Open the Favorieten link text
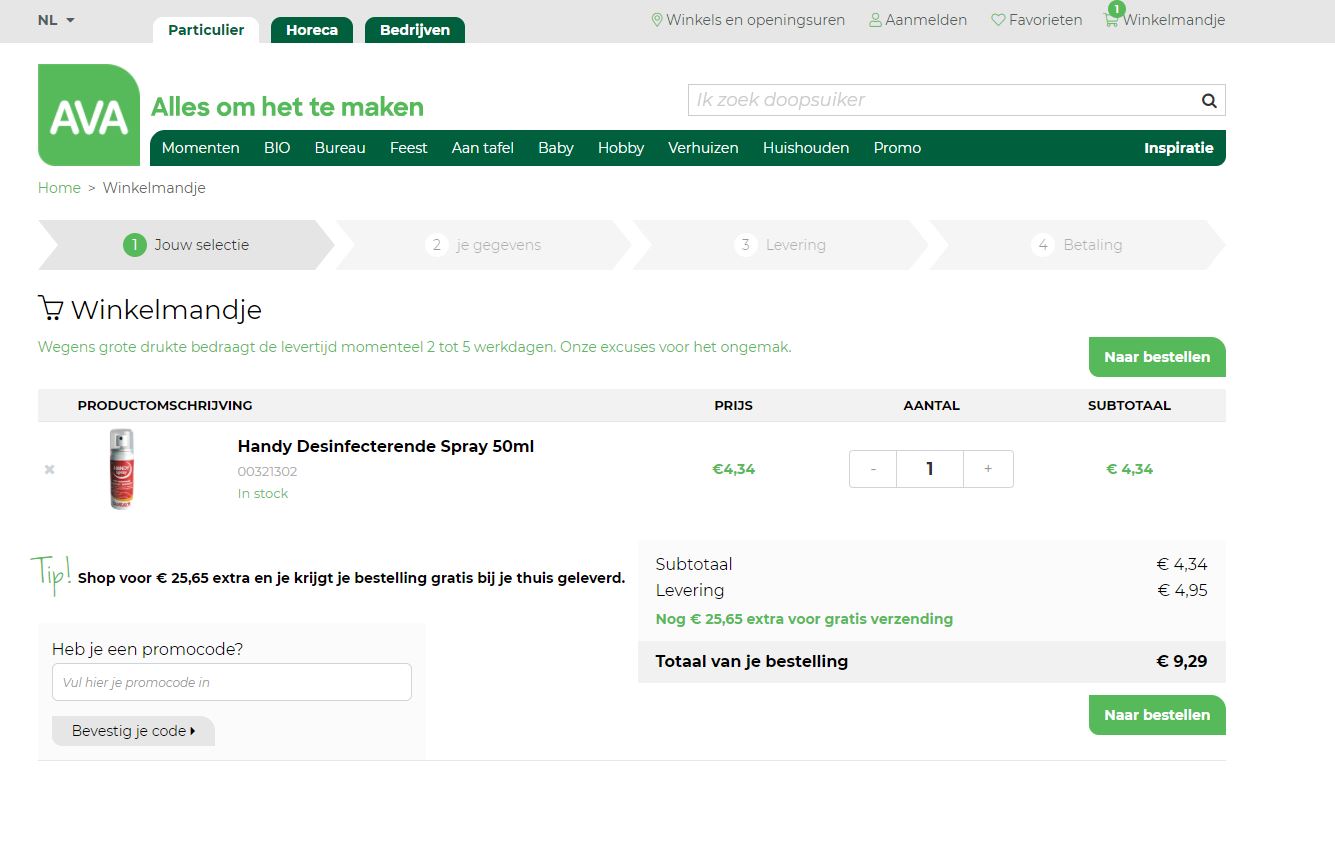The width and height of the screenshot is (1335, 867). coord(1046,20)
